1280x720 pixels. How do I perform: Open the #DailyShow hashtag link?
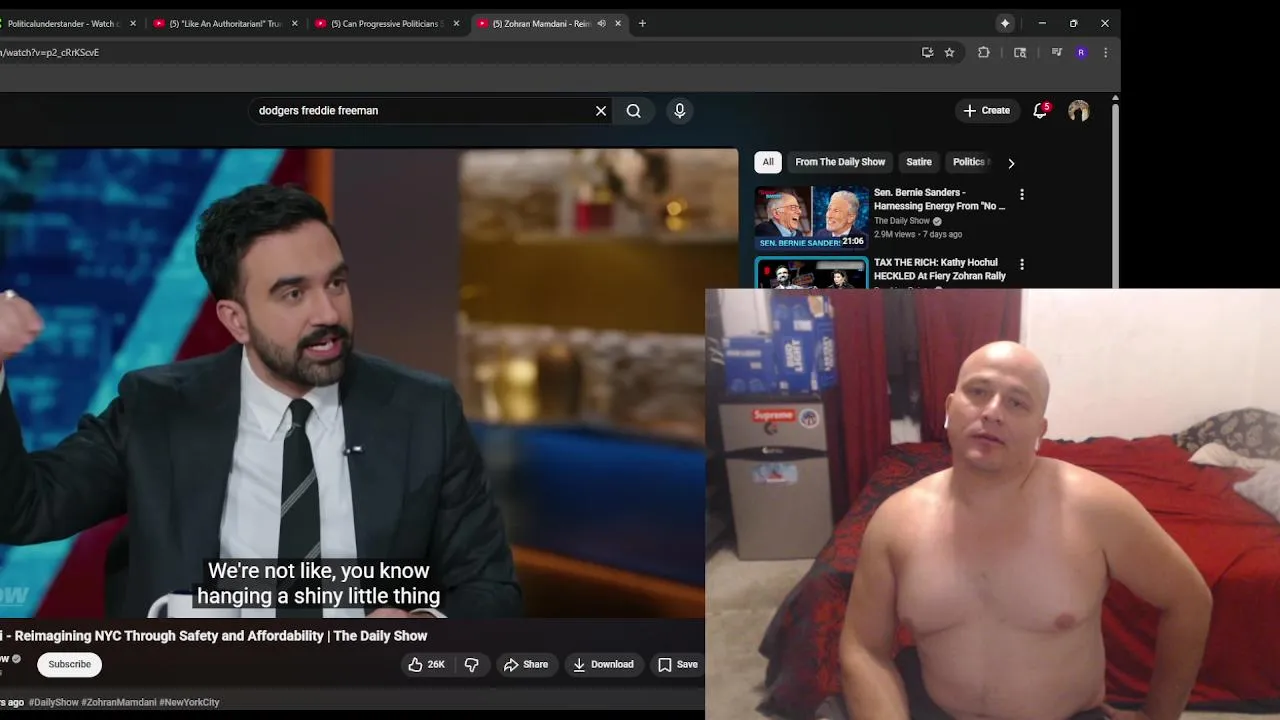click(53, 702)
